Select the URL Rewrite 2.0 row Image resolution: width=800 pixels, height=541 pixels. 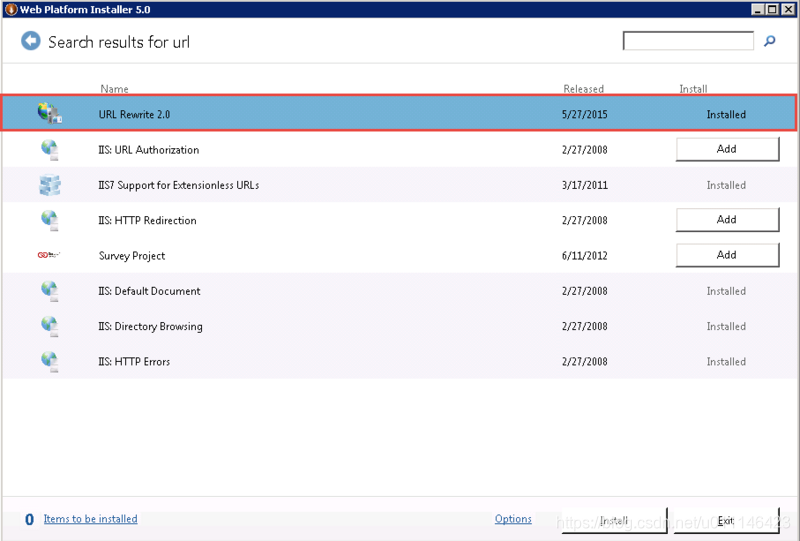click(x=350, y=114)
